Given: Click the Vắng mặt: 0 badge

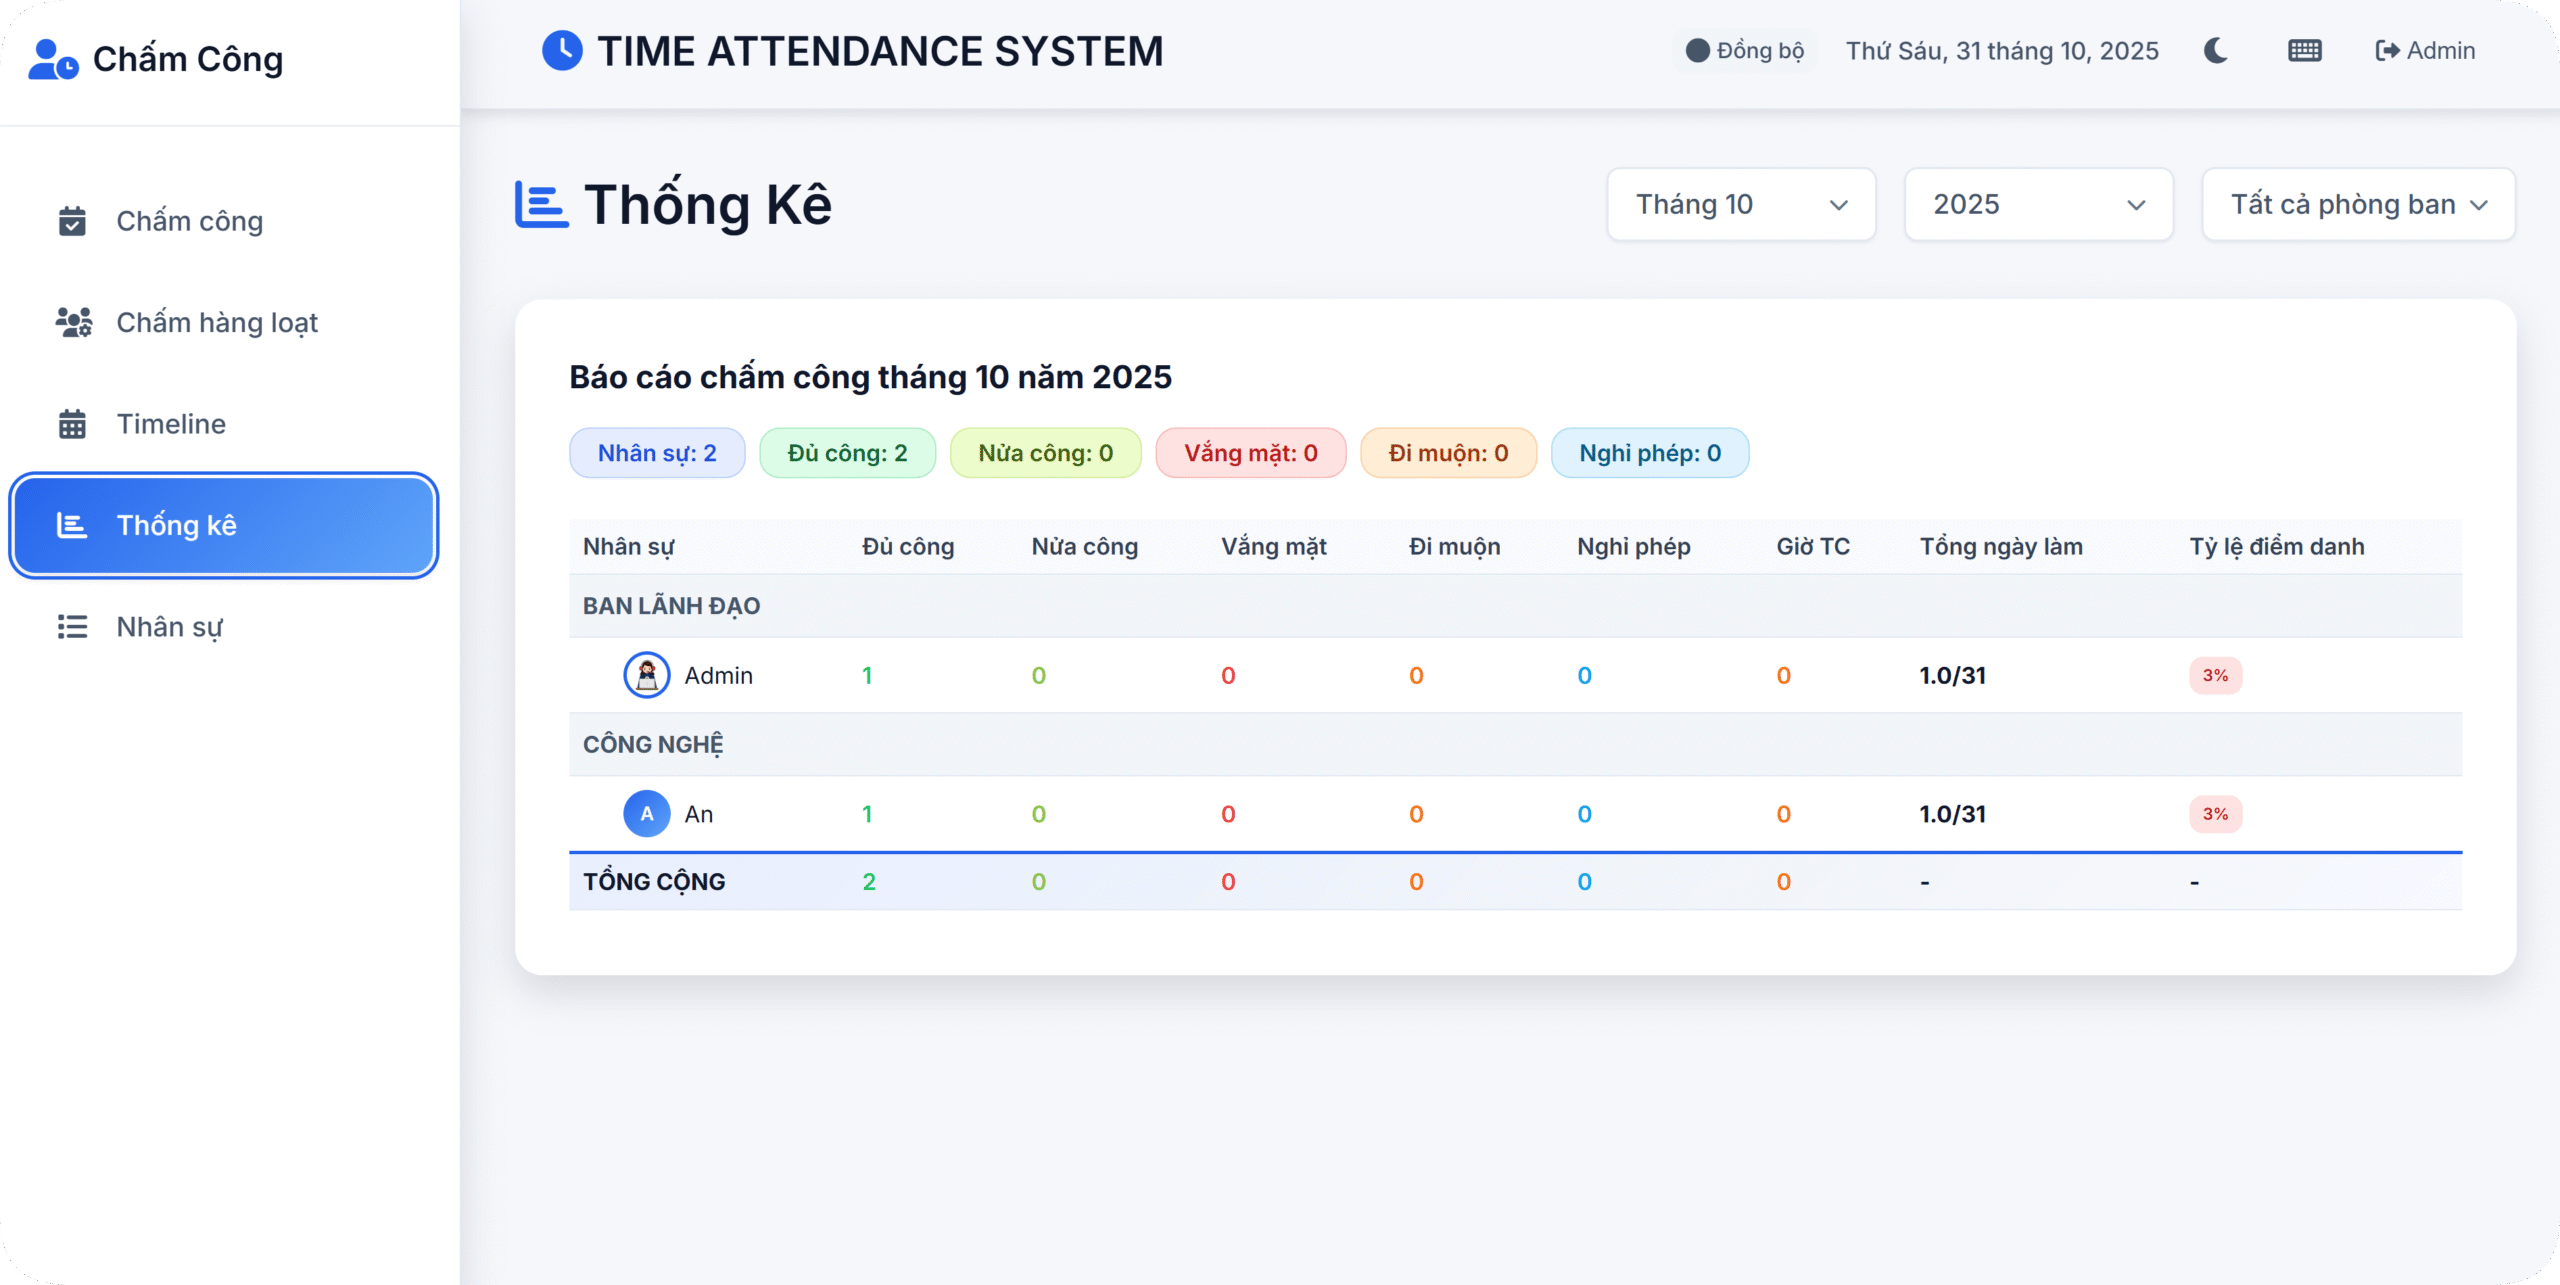Looking at the screenshot, I should pyautogui.click(x=1250, y=454).
